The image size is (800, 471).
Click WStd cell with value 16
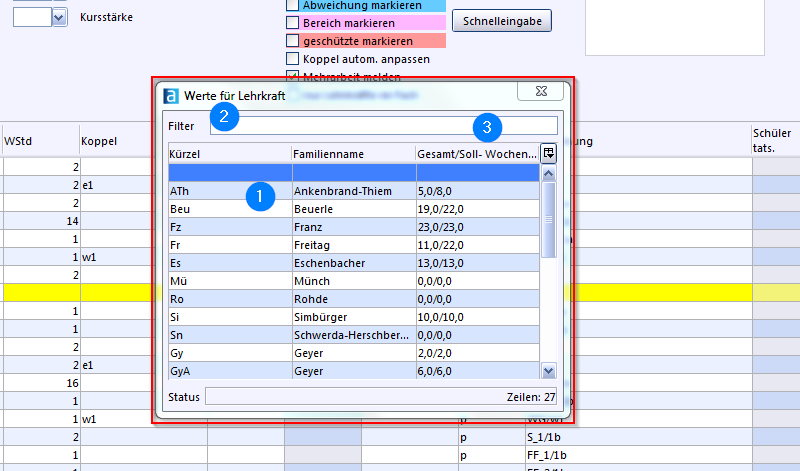pyautogui.click(x=41, y=383)
